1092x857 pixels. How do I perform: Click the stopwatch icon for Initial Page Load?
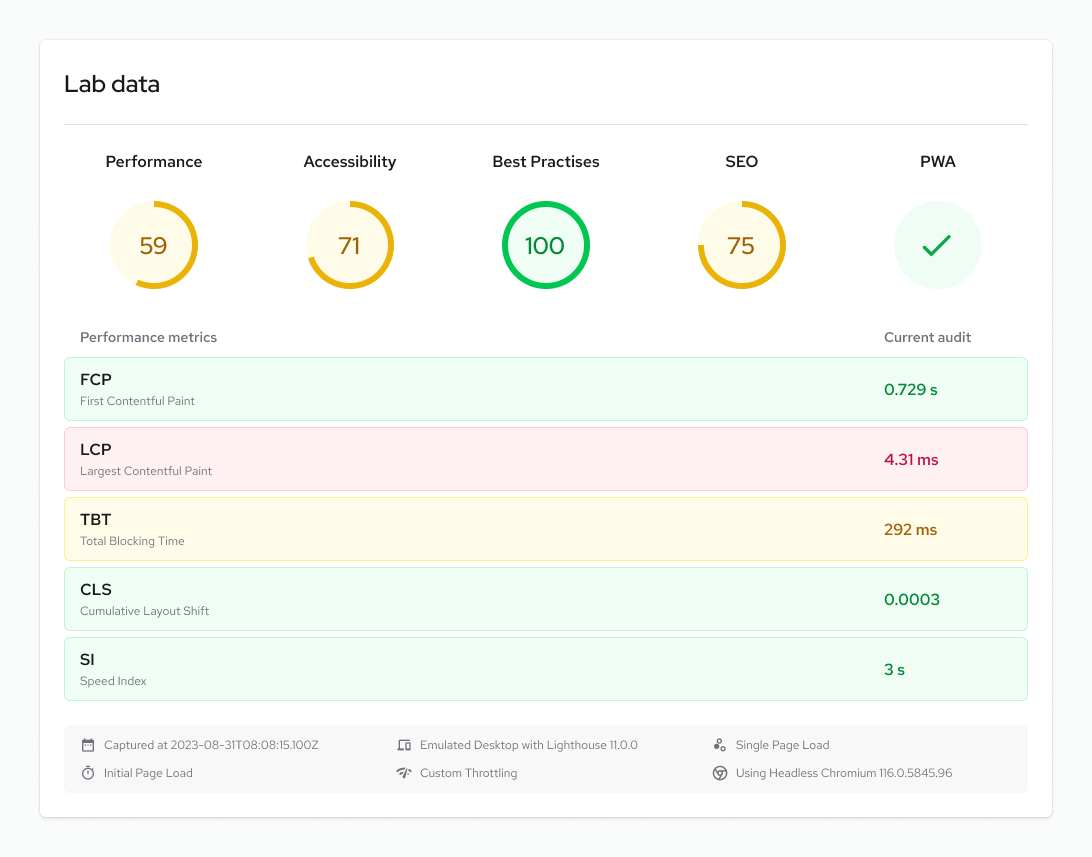tap(87, 773)
